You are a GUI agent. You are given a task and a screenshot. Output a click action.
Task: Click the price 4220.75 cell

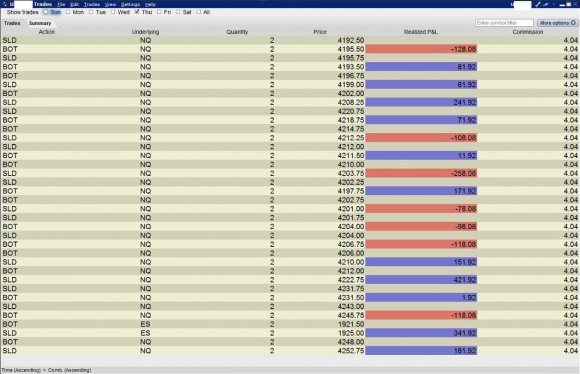click(351, 111)
